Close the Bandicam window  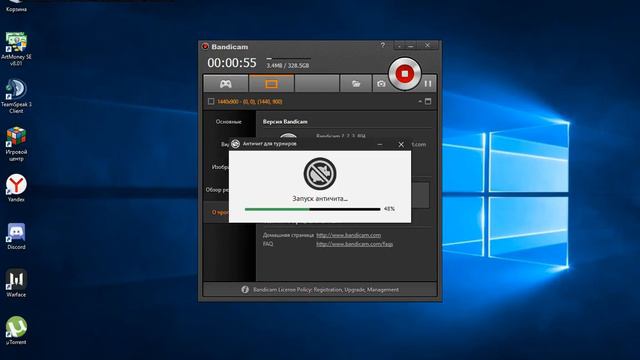point(427,45)
